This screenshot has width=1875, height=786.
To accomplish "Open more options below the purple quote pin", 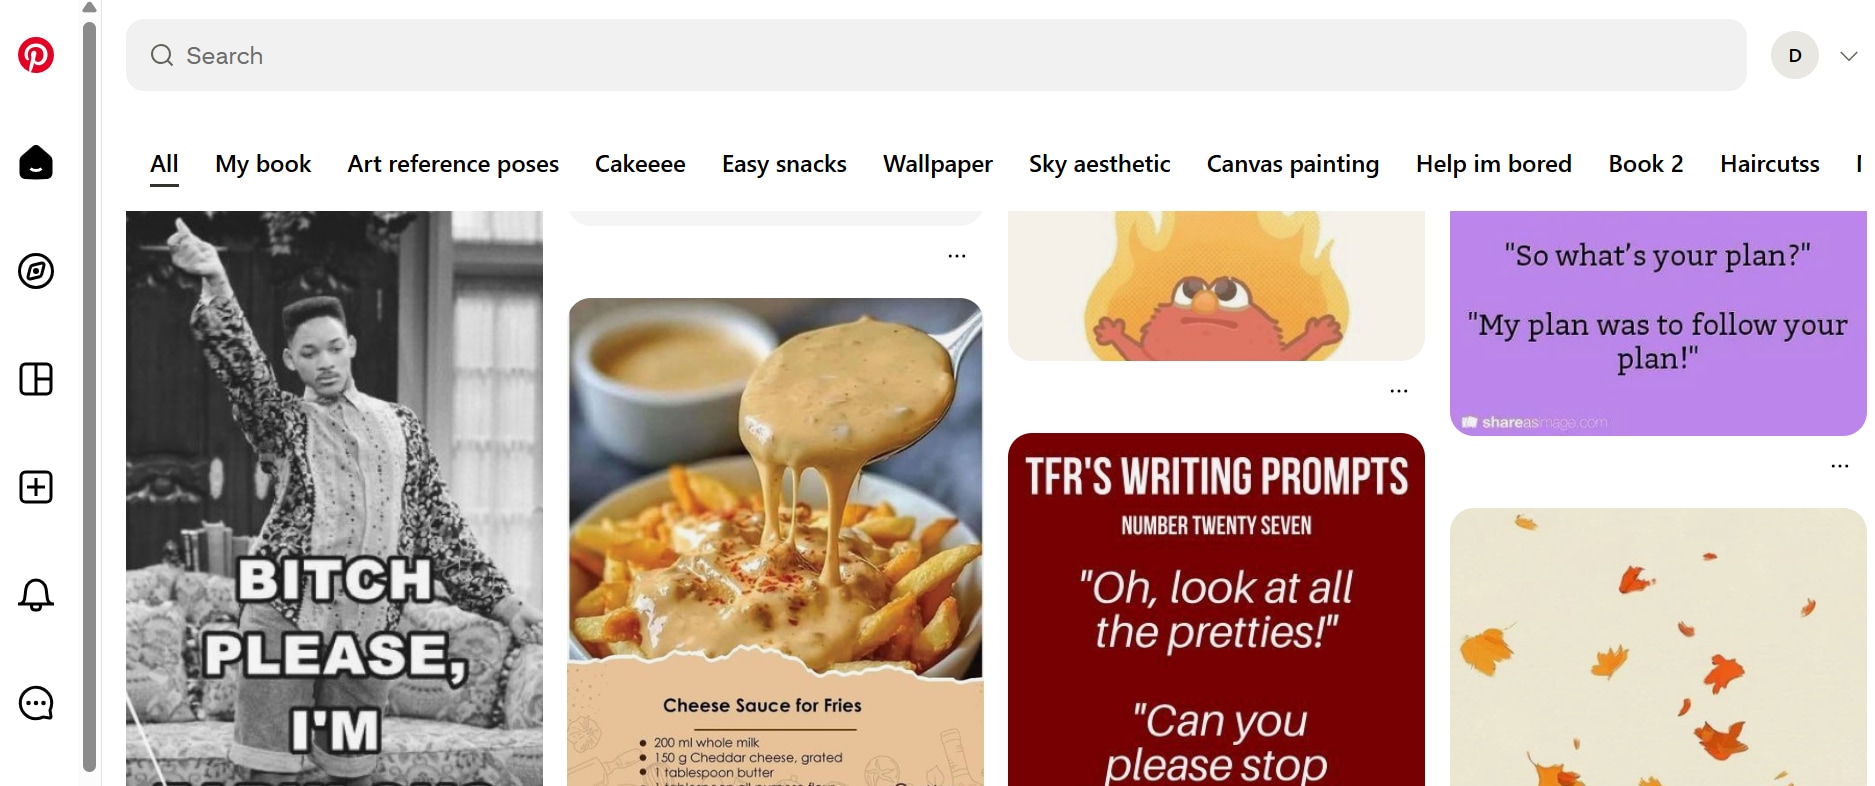I will coord(1840,466).
